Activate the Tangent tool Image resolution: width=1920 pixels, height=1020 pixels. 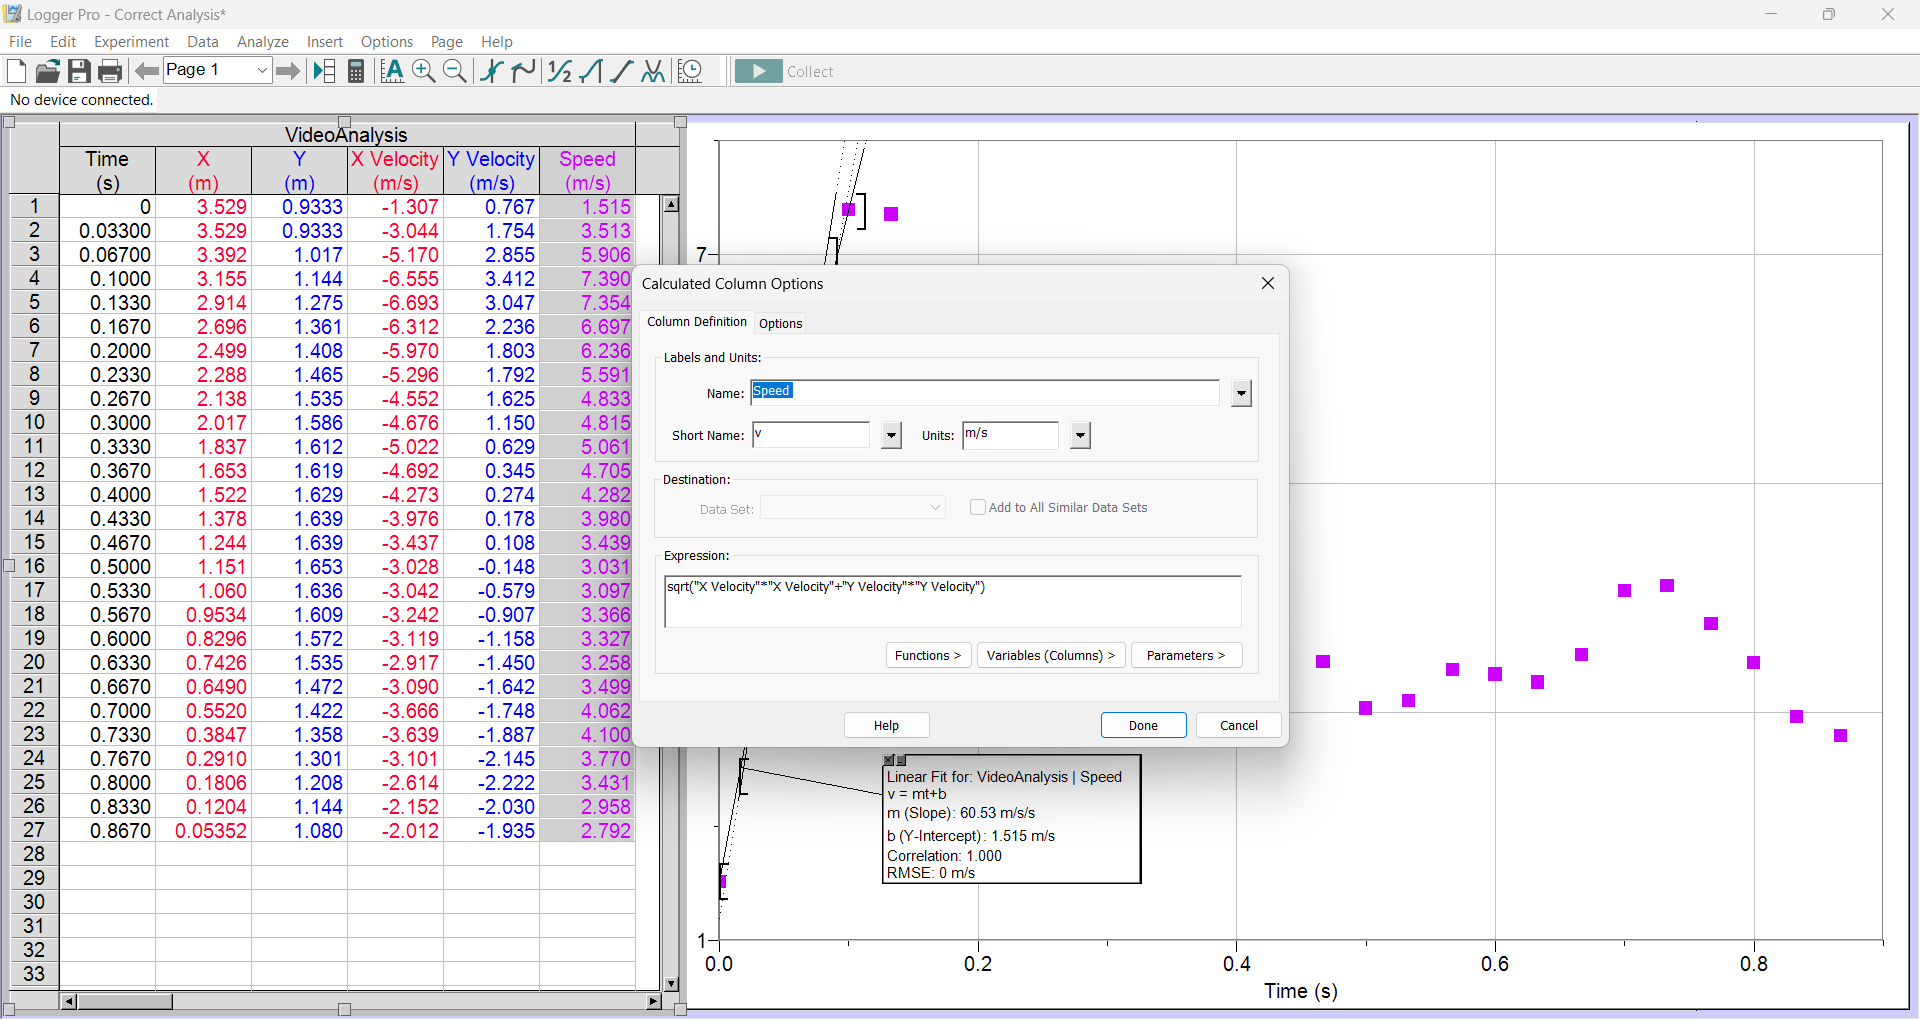(x=523, y=71)
